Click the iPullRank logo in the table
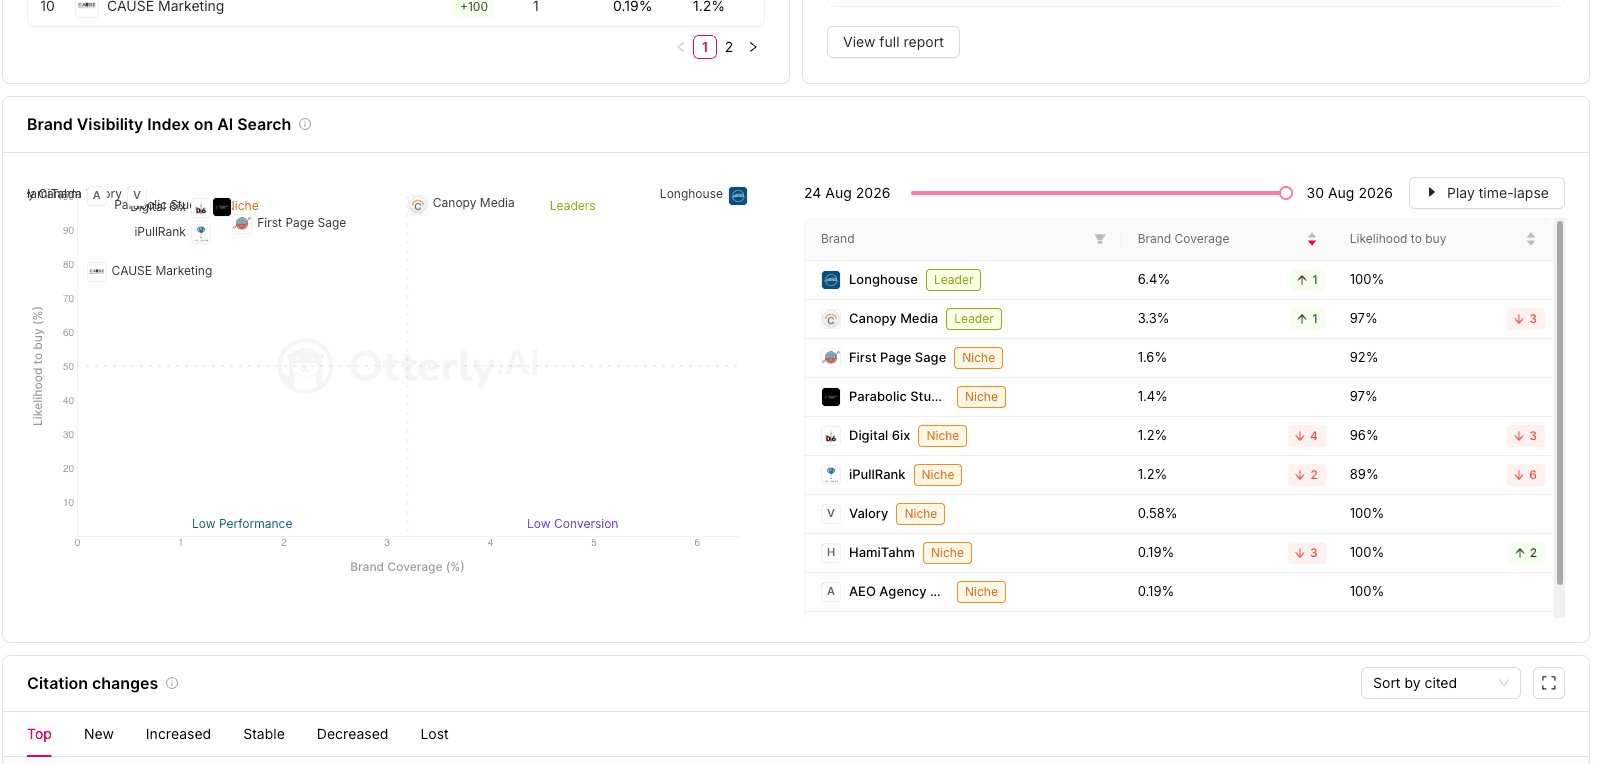Viewport: 1607px width, 764px height. pyautogui.click(x=831, y=475)
